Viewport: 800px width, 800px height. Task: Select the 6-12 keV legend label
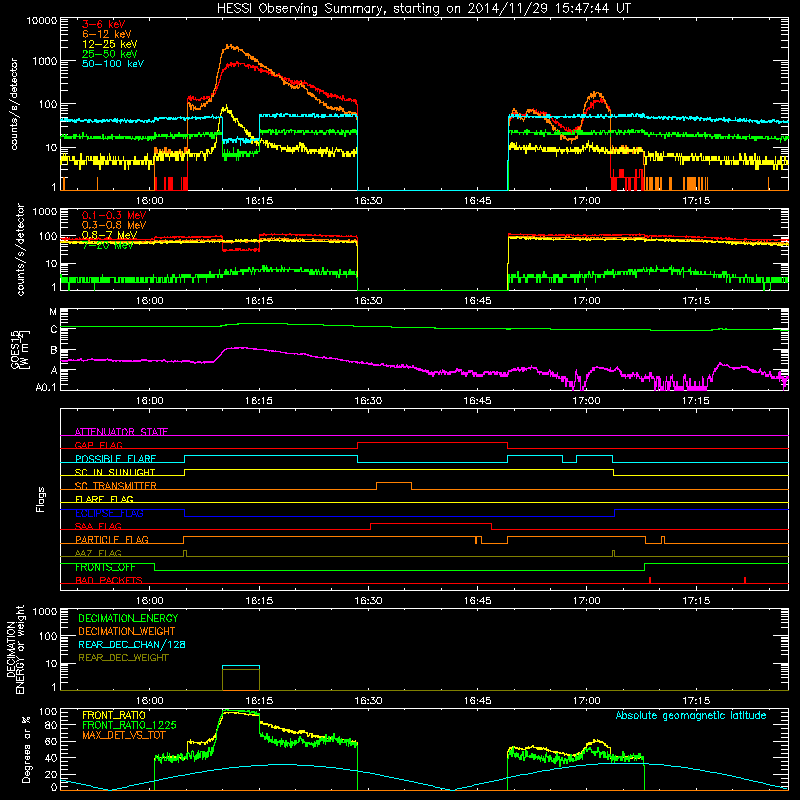tap(107, 34)
